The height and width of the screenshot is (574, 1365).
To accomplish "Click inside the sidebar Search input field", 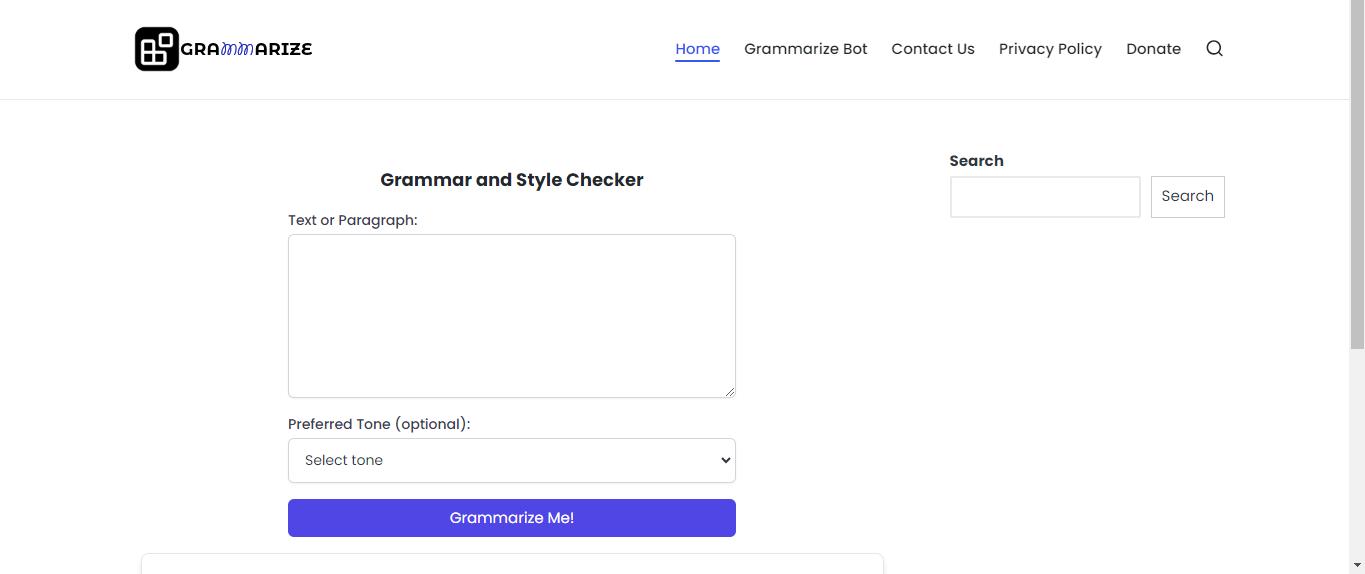I will tap(1045, 197).
